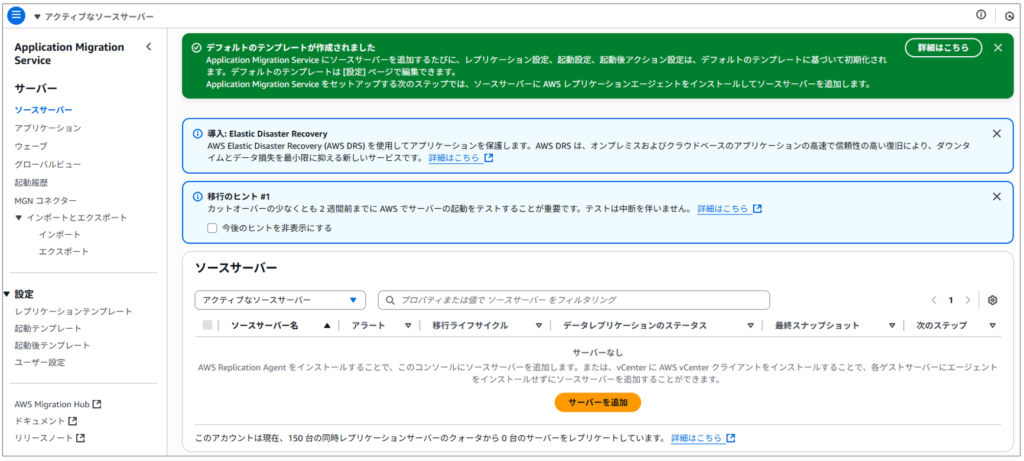Open 起動後テンプレート settings
The height and width of the screenshot is (461, 1024).
tap(52, 345)
